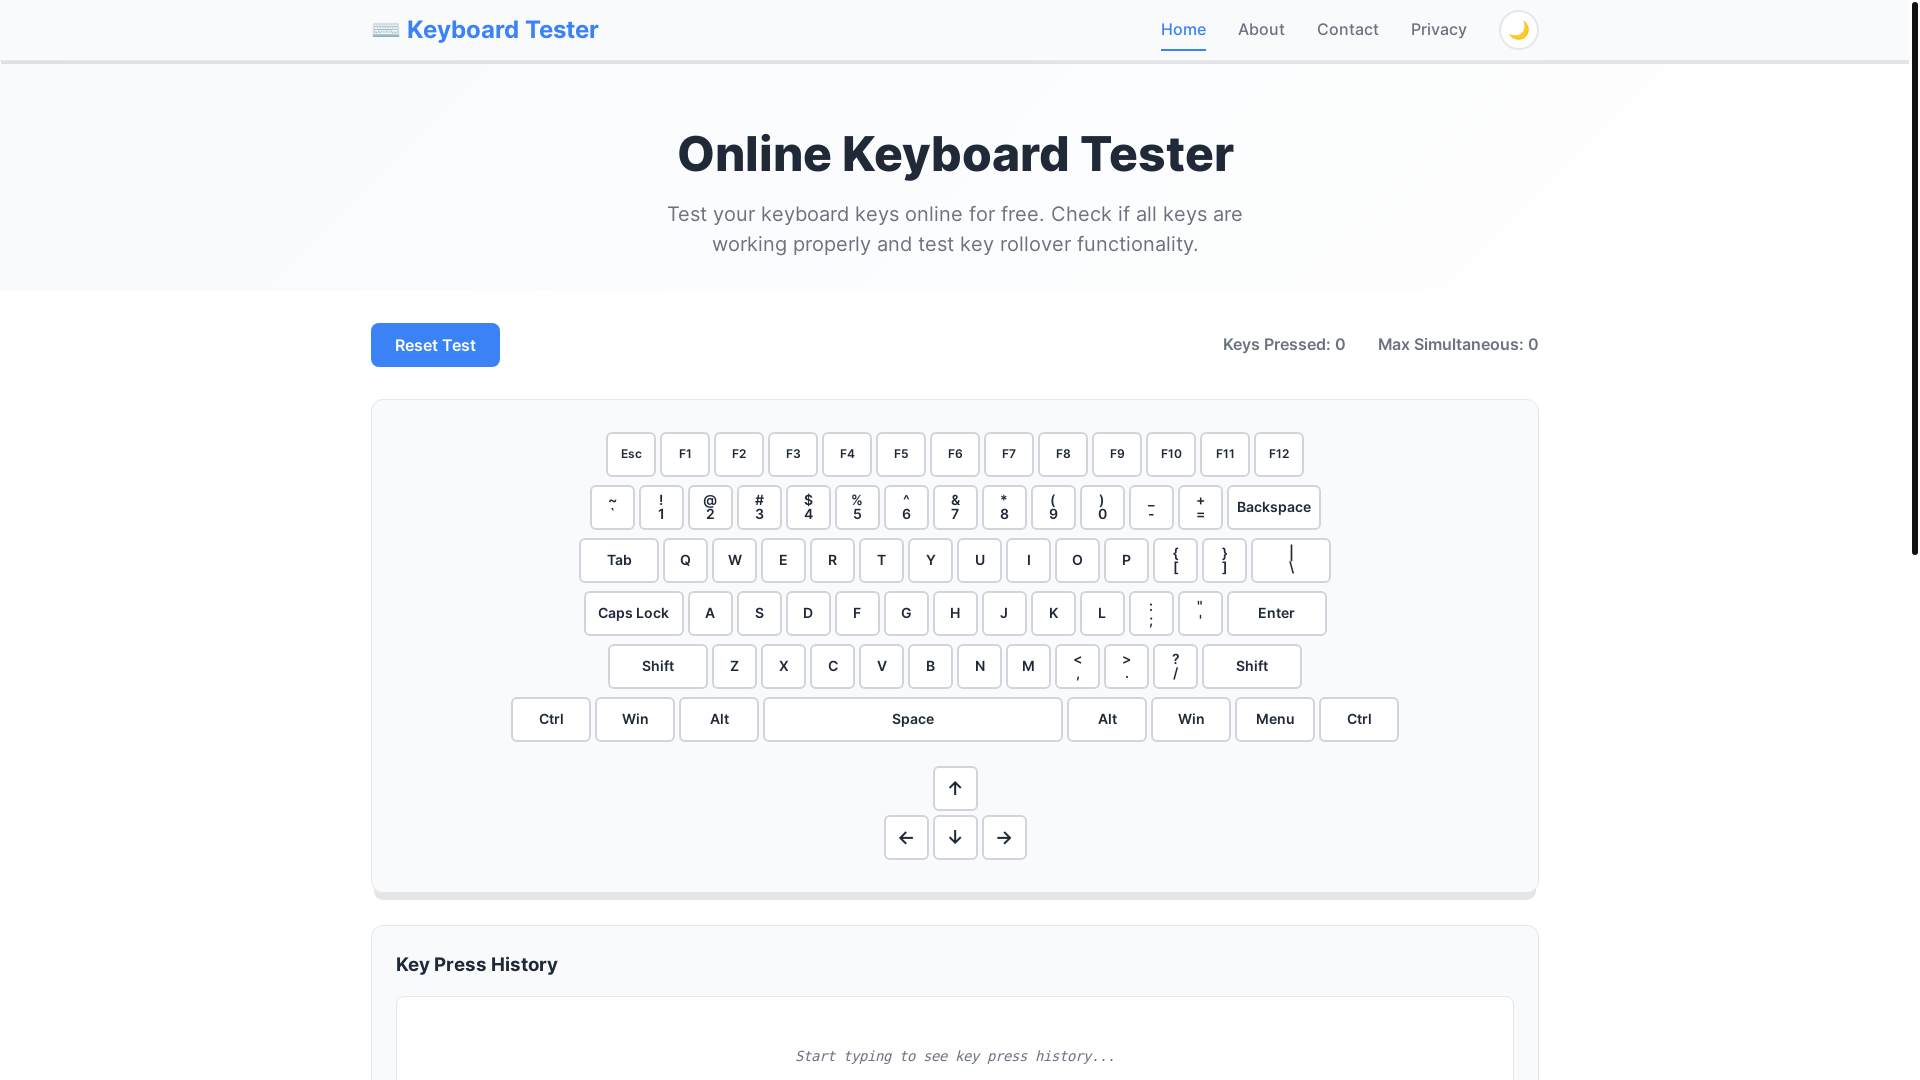
Task: Click the left Shift key
Action: click(x=658, y=666)
